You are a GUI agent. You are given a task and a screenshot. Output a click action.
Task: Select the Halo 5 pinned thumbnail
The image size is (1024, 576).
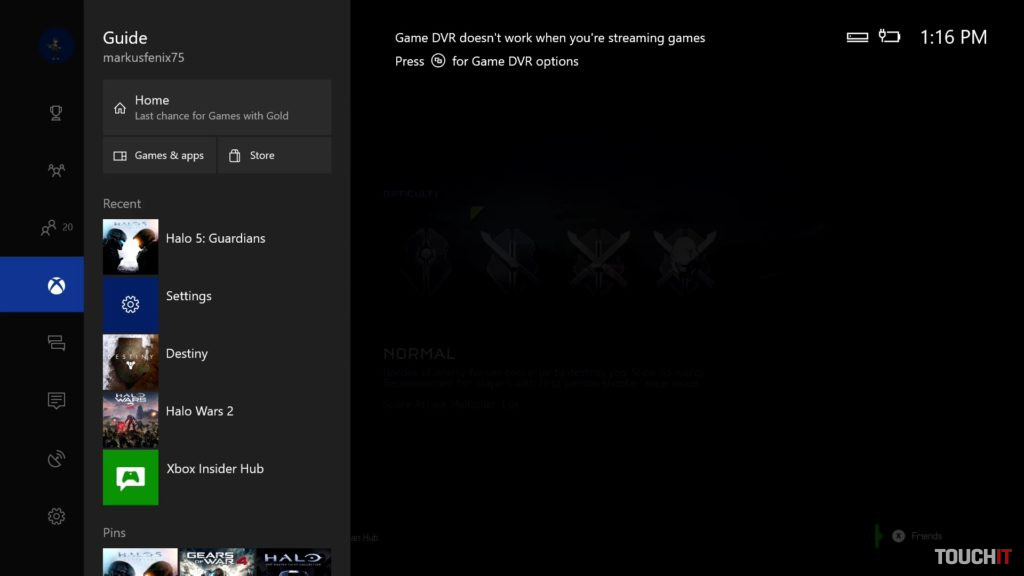[x=140, y=562]
